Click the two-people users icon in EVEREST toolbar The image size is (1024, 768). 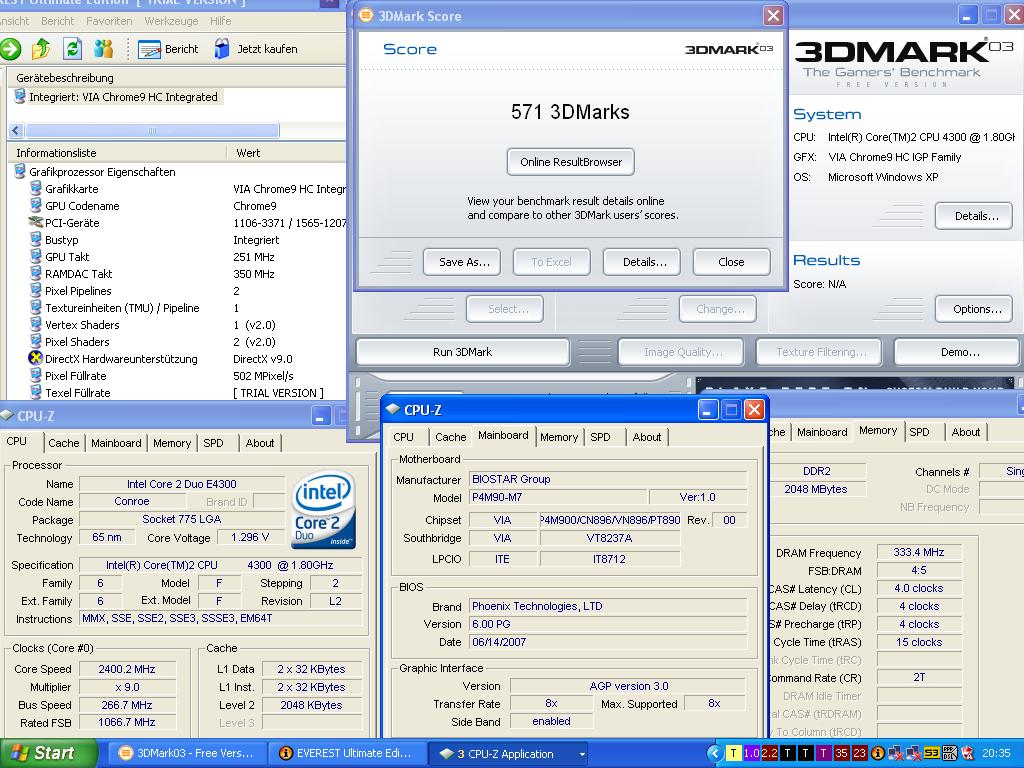click(103, 49)
